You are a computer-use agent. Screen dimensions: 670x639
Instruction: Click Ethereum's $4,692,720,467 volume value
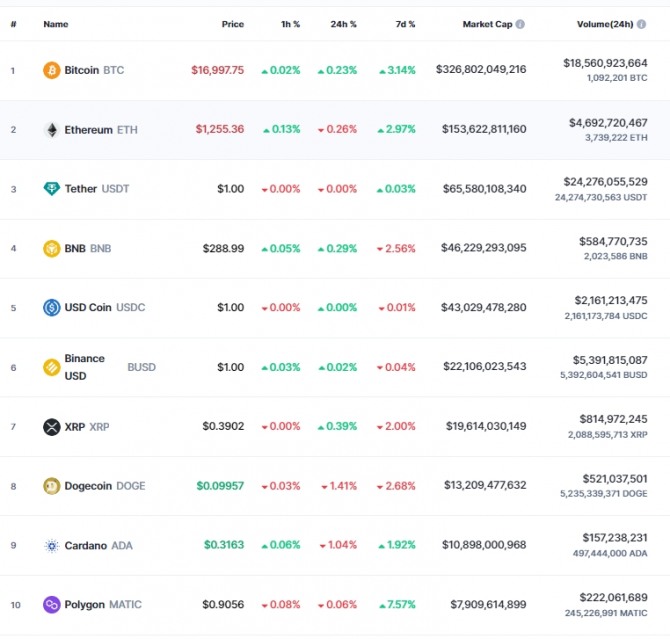click(608, 123)
